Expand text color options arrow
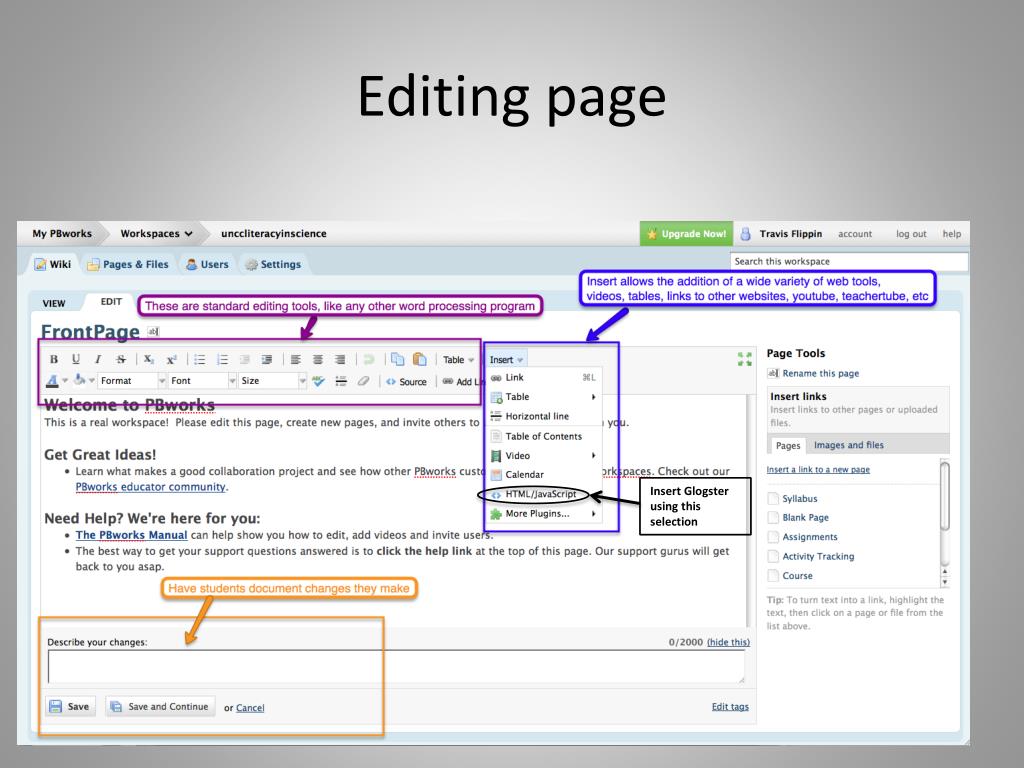This screenshot has width=1024, height=768. pyautogui.click(x=65, y=381)
